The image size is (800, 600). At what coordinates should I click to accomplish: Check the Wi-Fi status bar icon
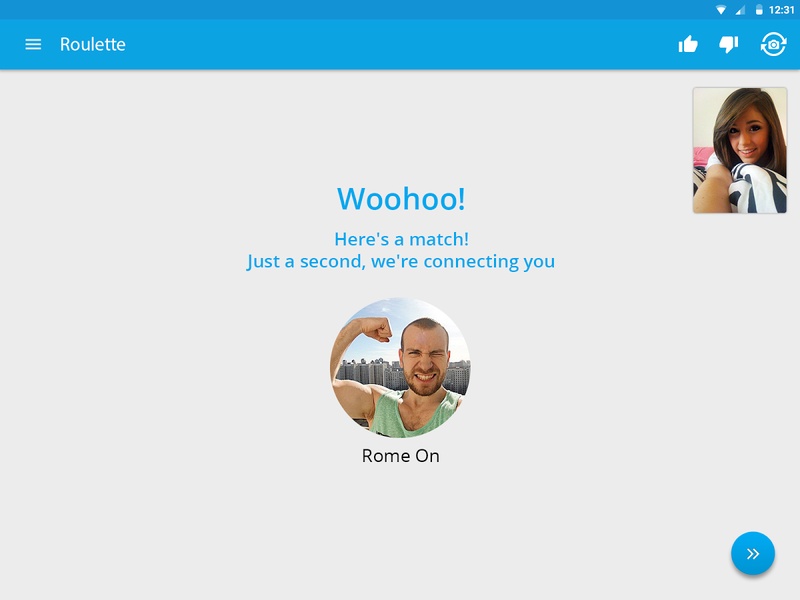[720, 10]
